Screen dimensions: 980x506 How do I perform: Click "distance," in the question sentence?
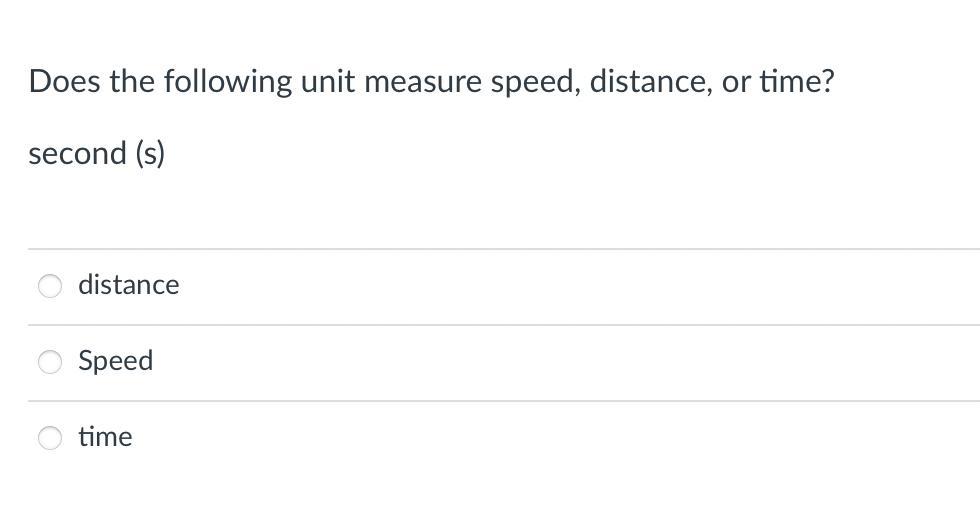pyautogui.click(x=650, y=81)
